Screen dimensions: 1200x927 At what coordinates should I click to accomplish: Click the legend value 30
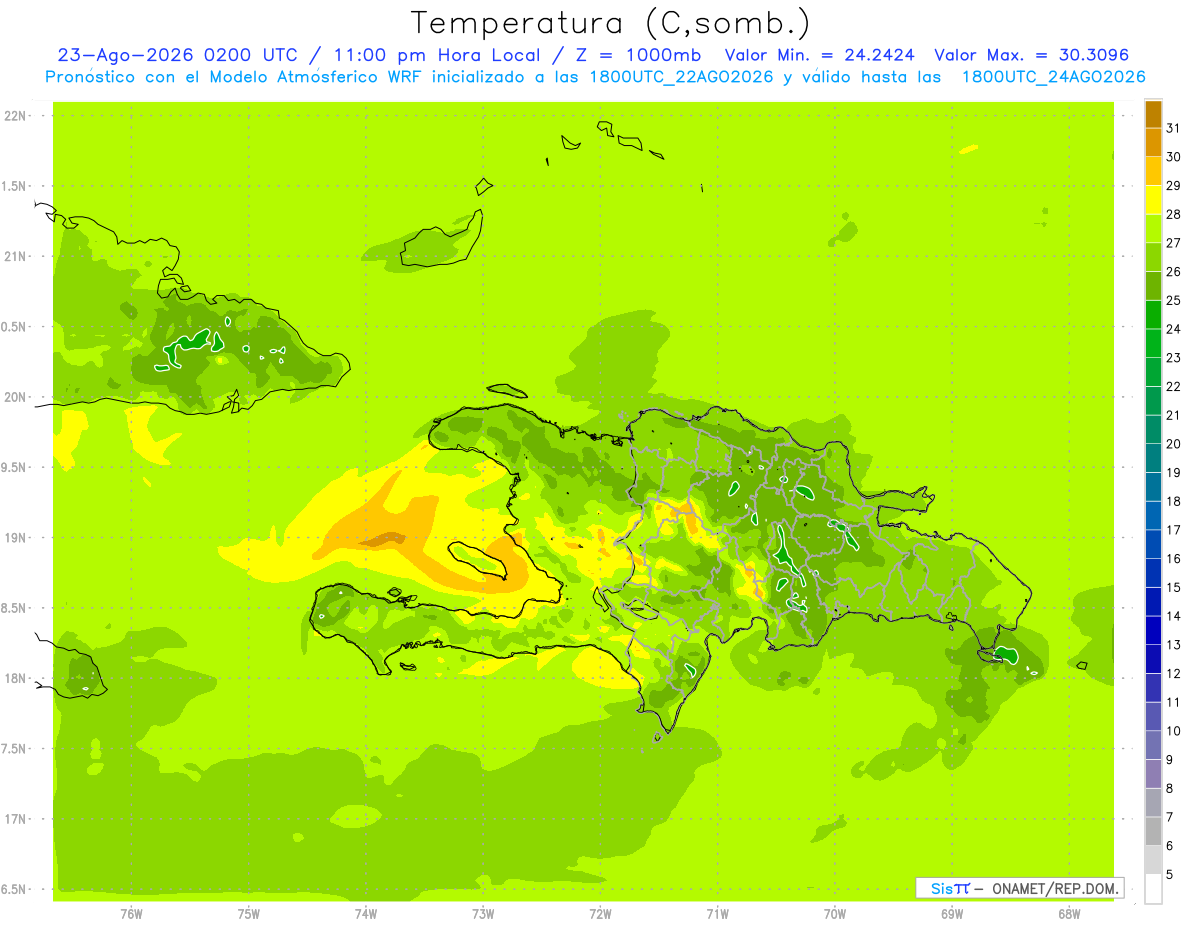click(1174, 157)
